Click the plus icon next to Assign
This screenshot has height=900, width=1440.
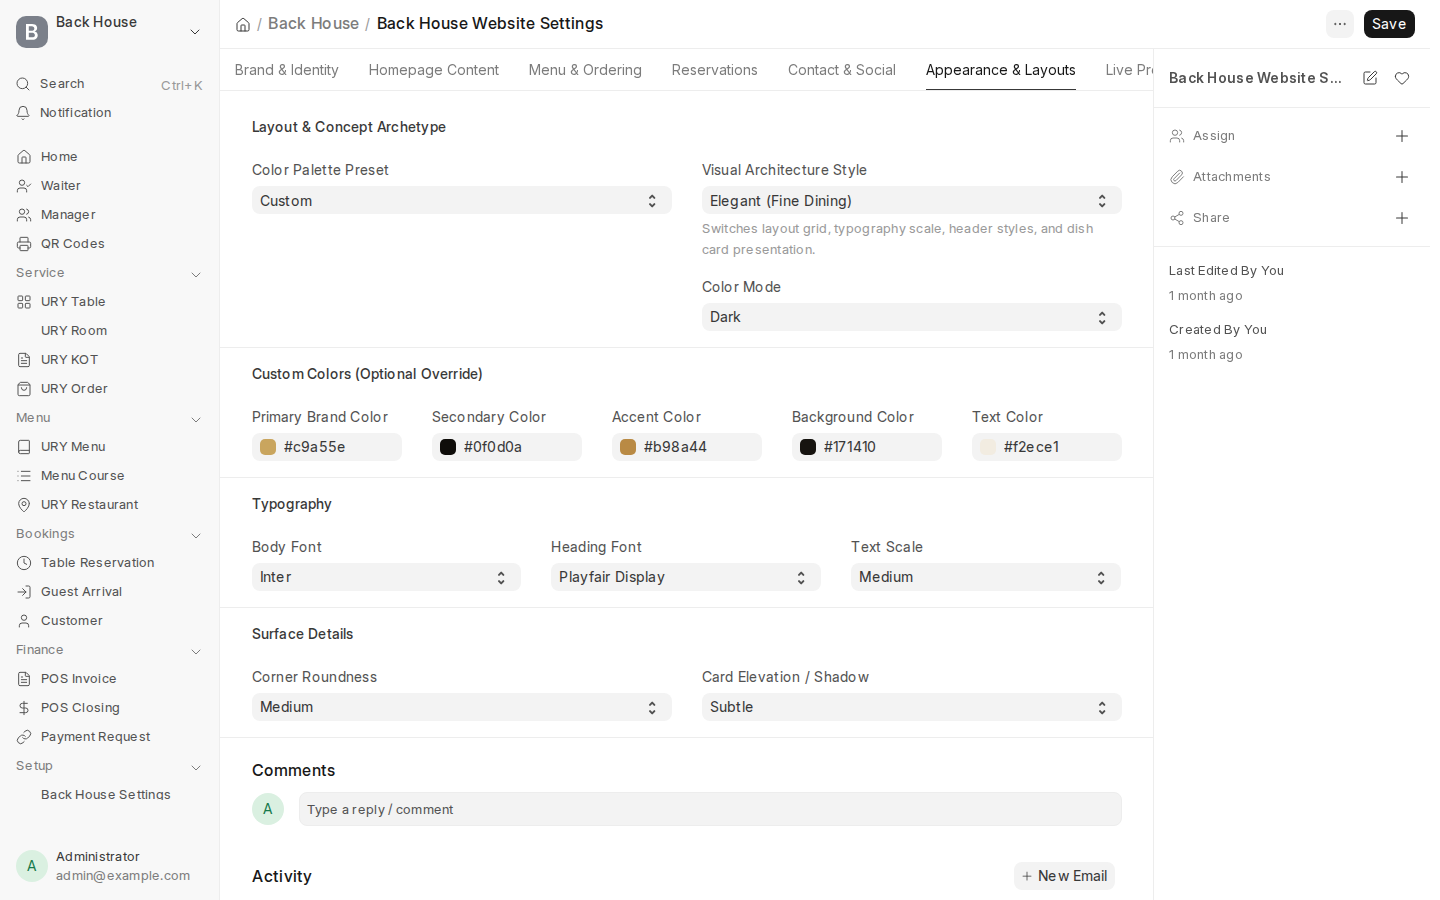coord(1402,136)
